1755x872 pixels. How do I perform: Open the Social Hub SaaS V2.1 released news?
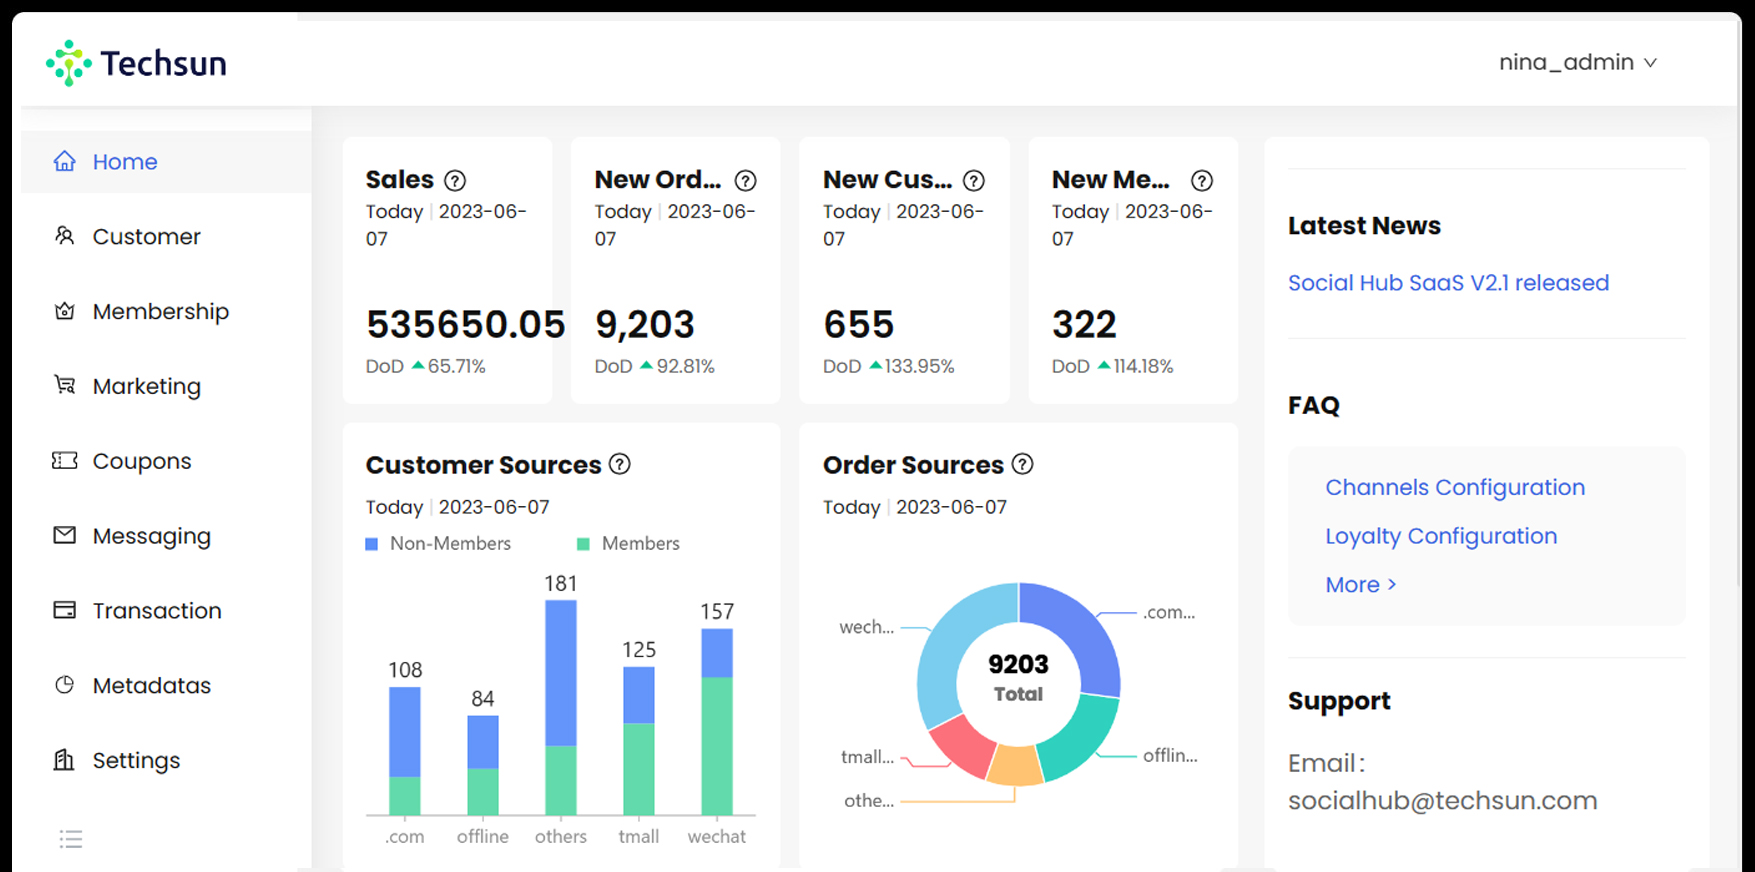click(1448, 283)
